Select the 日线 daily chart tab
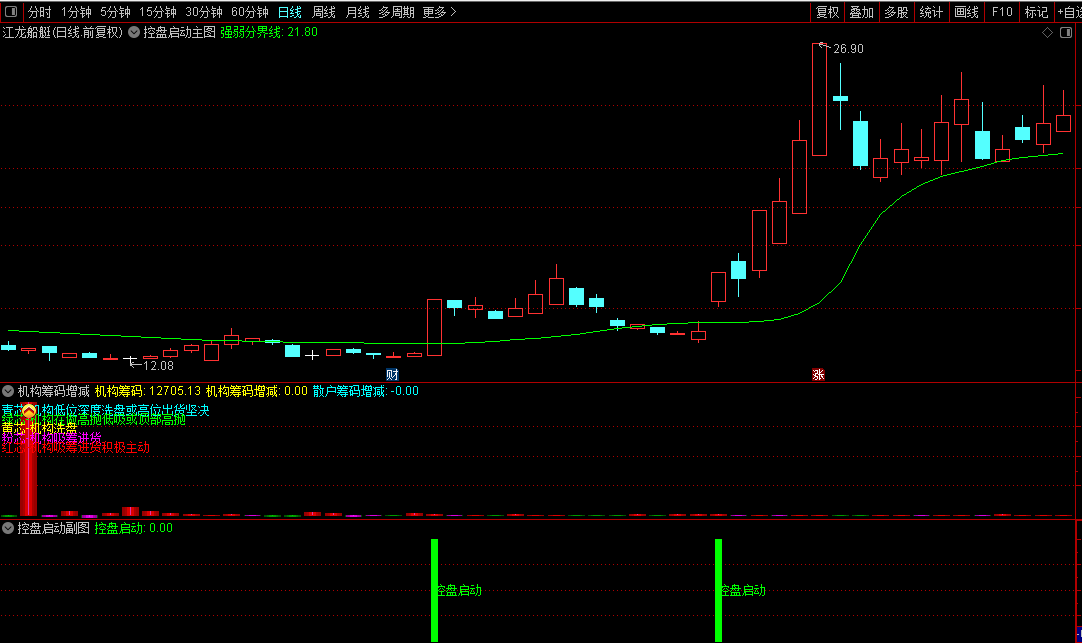The image size is (1082, 643). (x=290, y=12)
